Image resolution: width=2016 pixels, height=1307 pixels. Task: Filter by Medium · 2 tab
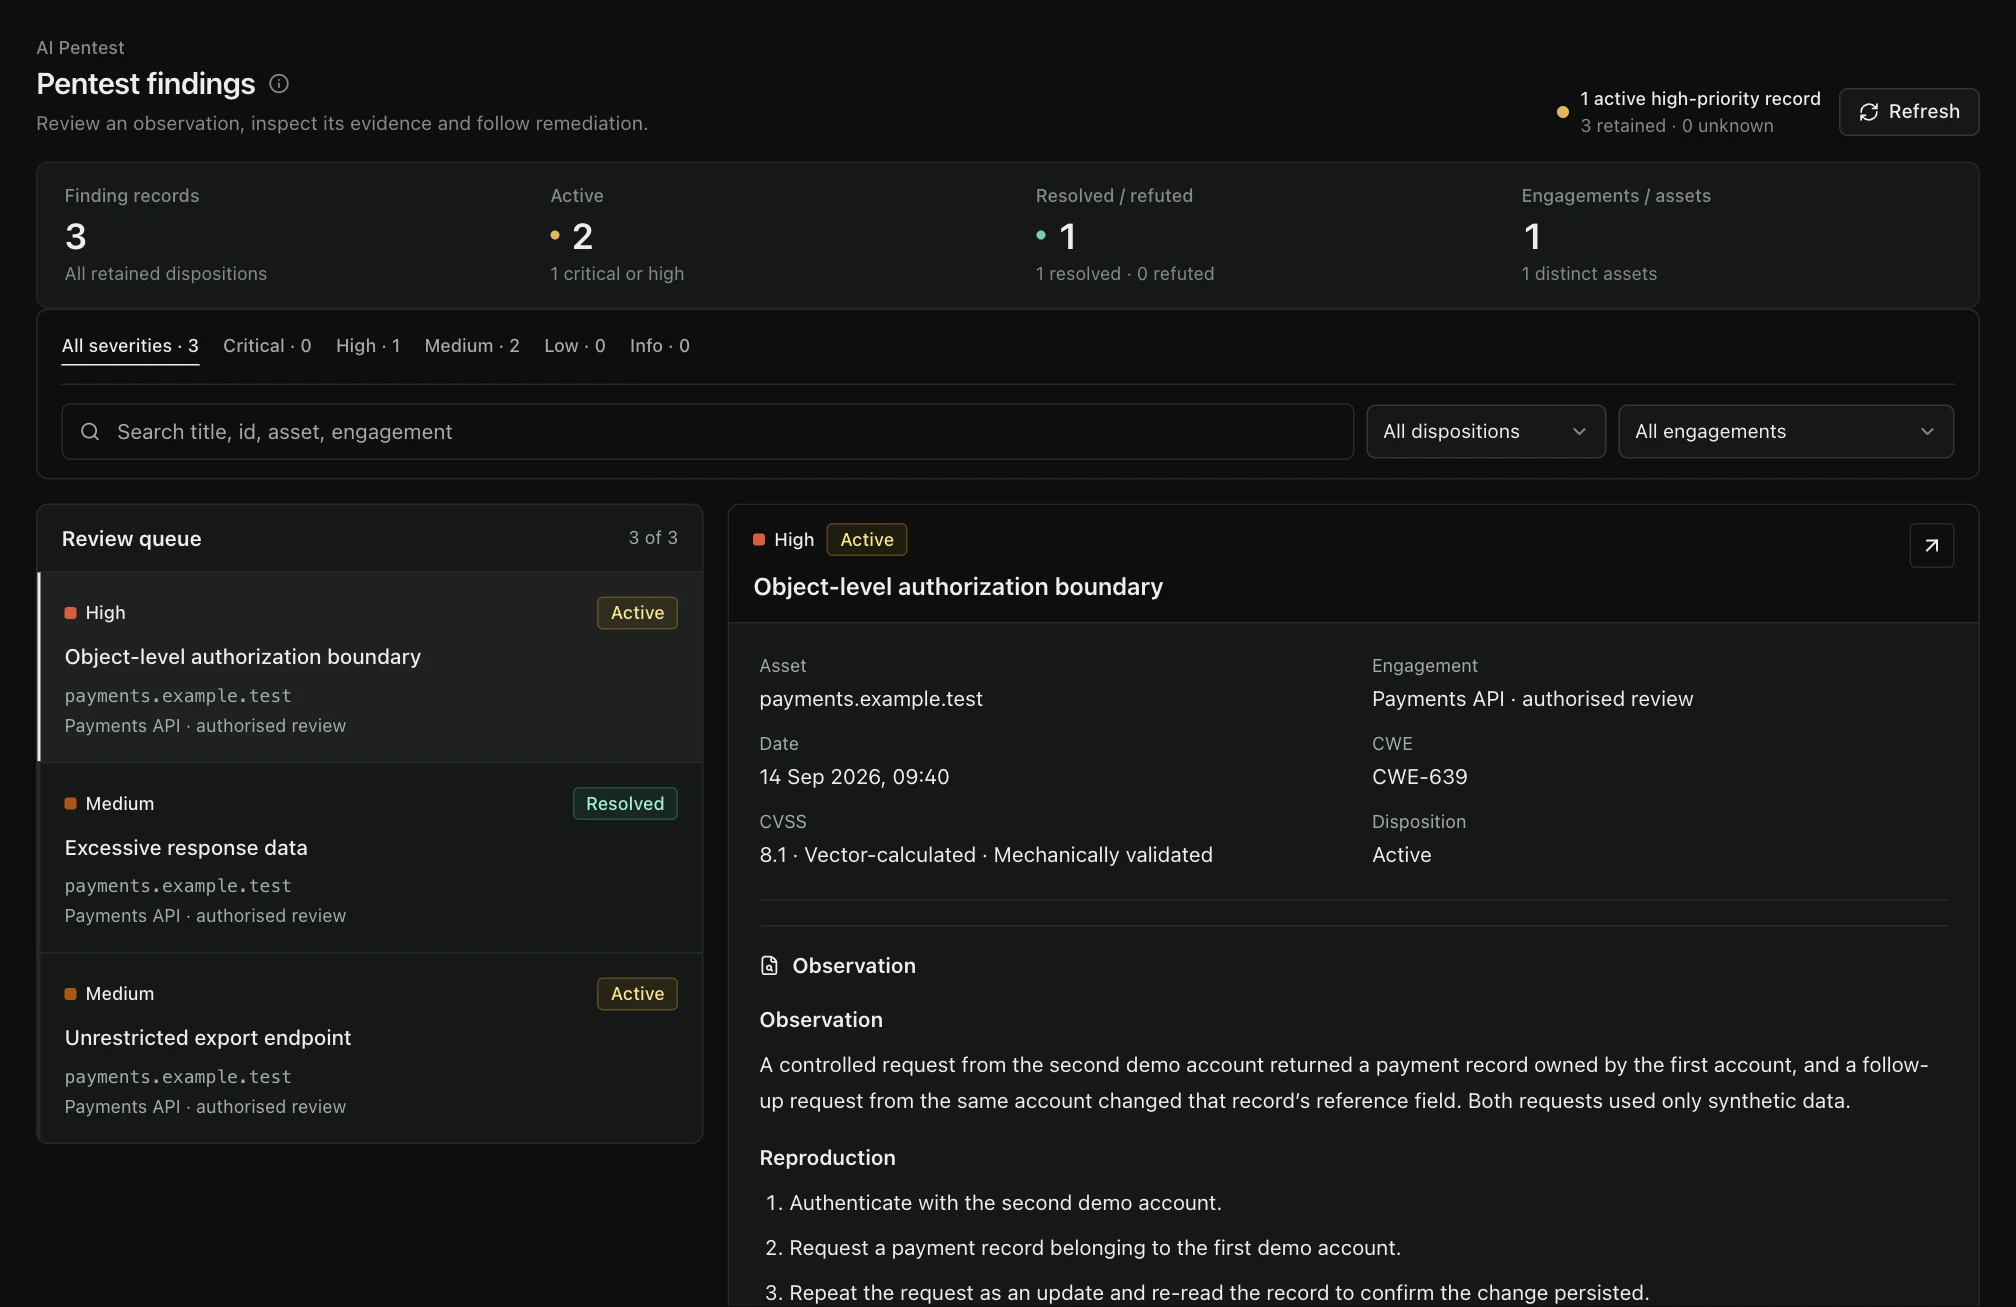click(472, 346)
